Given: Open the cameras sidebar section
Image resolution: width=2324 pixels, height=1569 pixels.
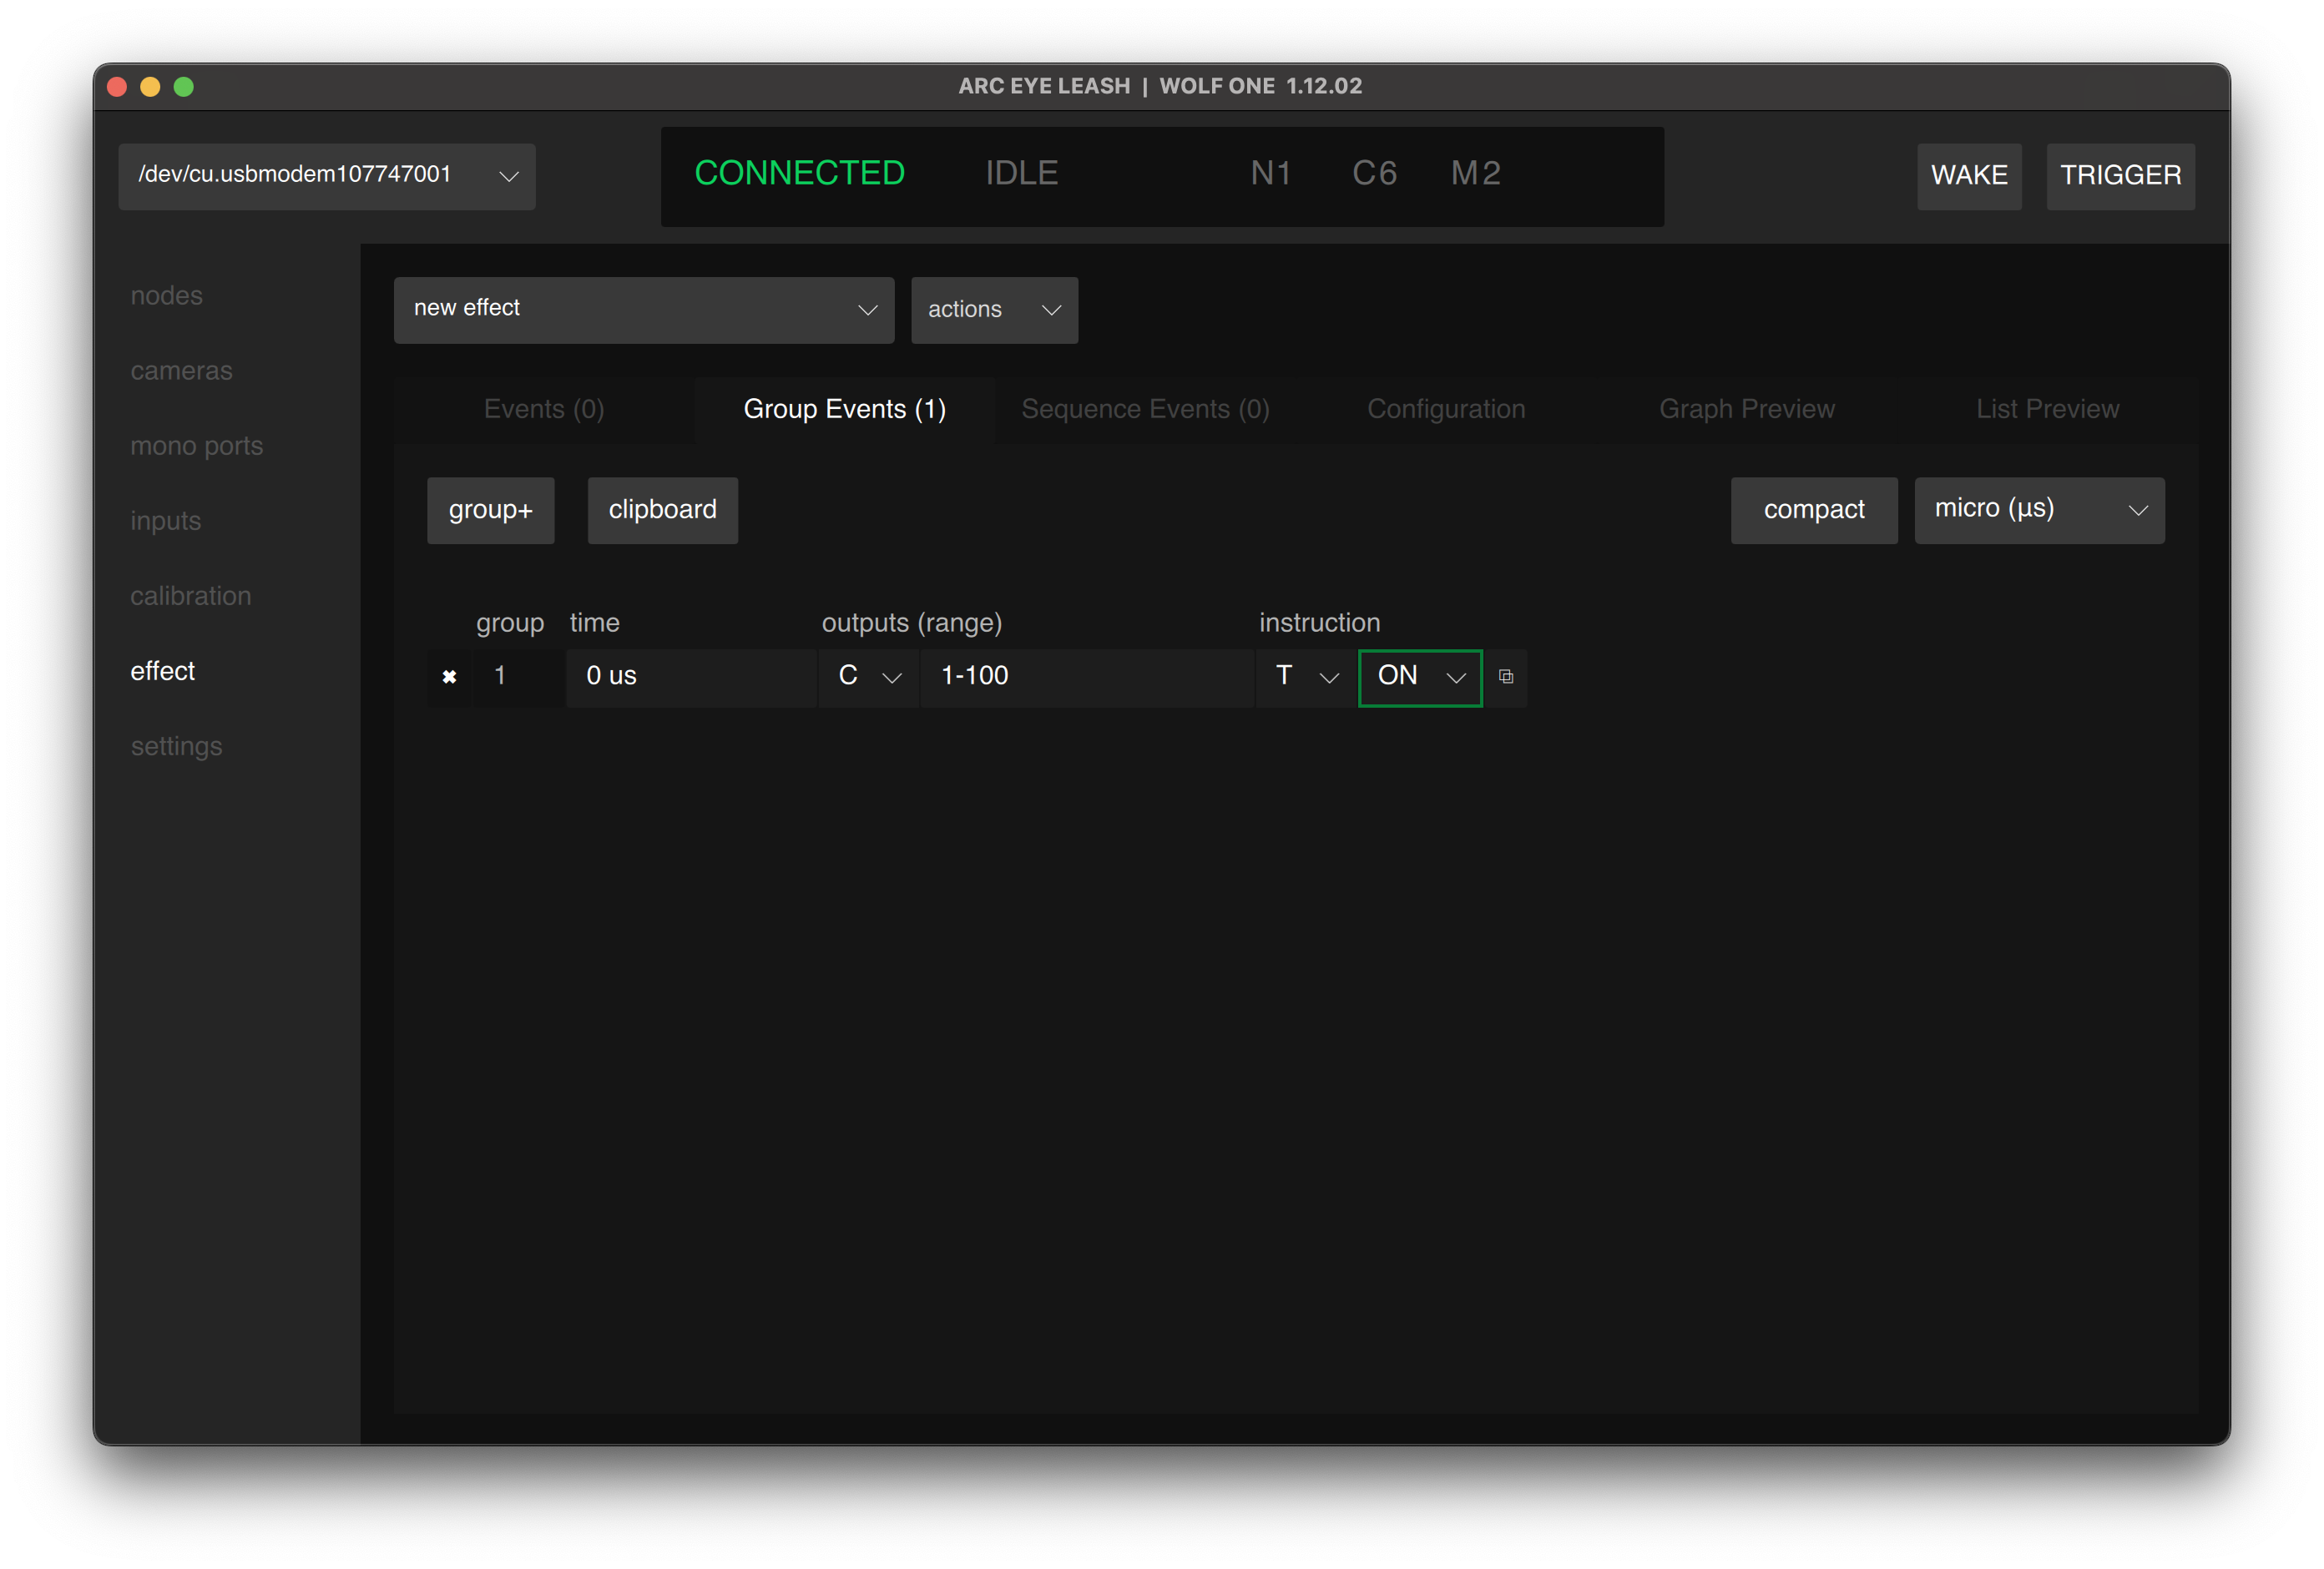Looking at the screenshot, I should pos(181,371).
